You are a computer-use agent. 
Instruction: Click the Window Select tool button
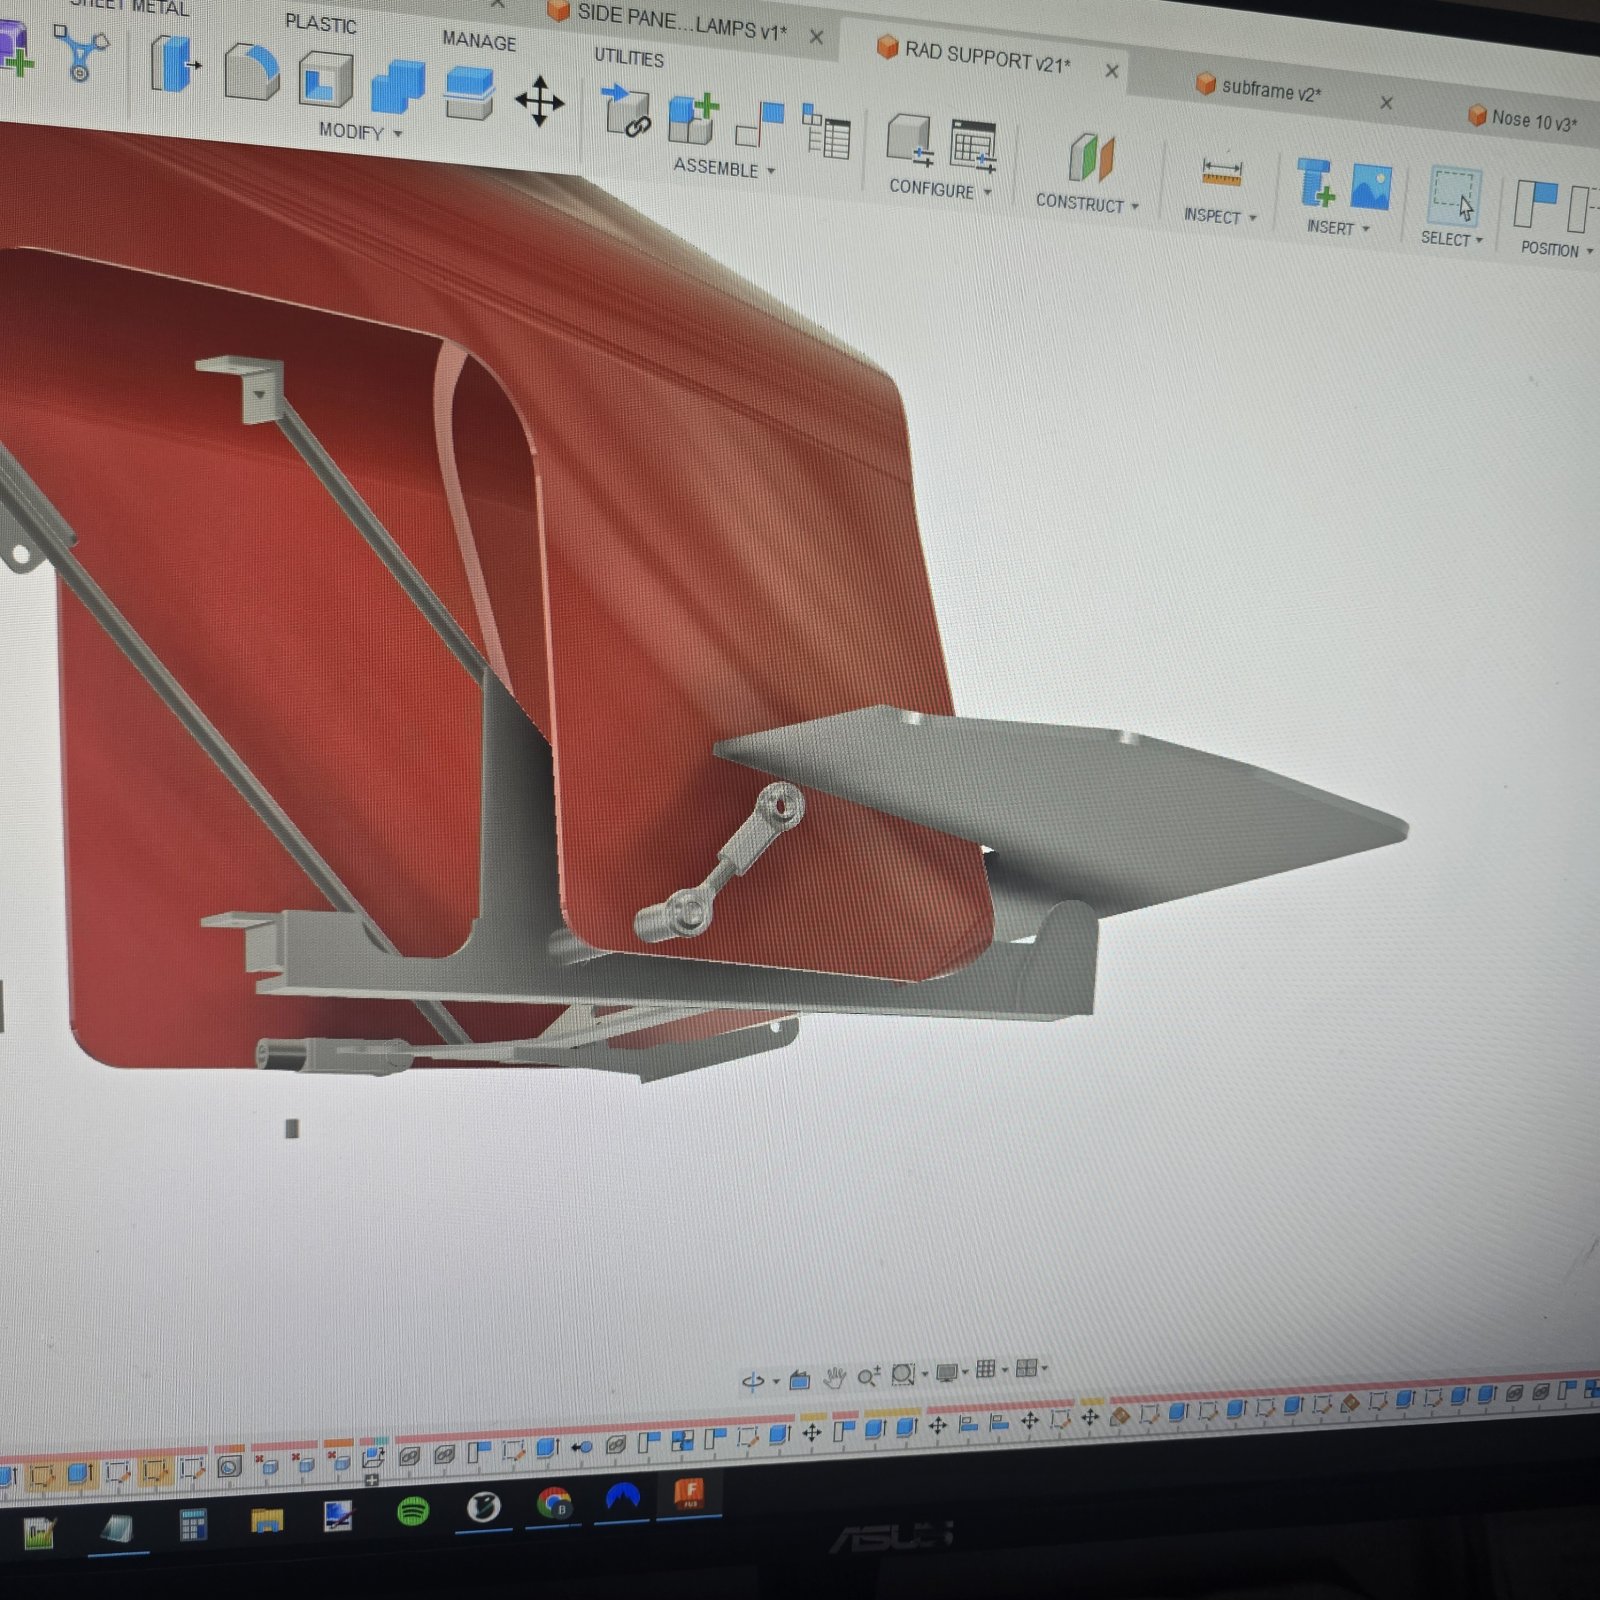[1452, 194]
